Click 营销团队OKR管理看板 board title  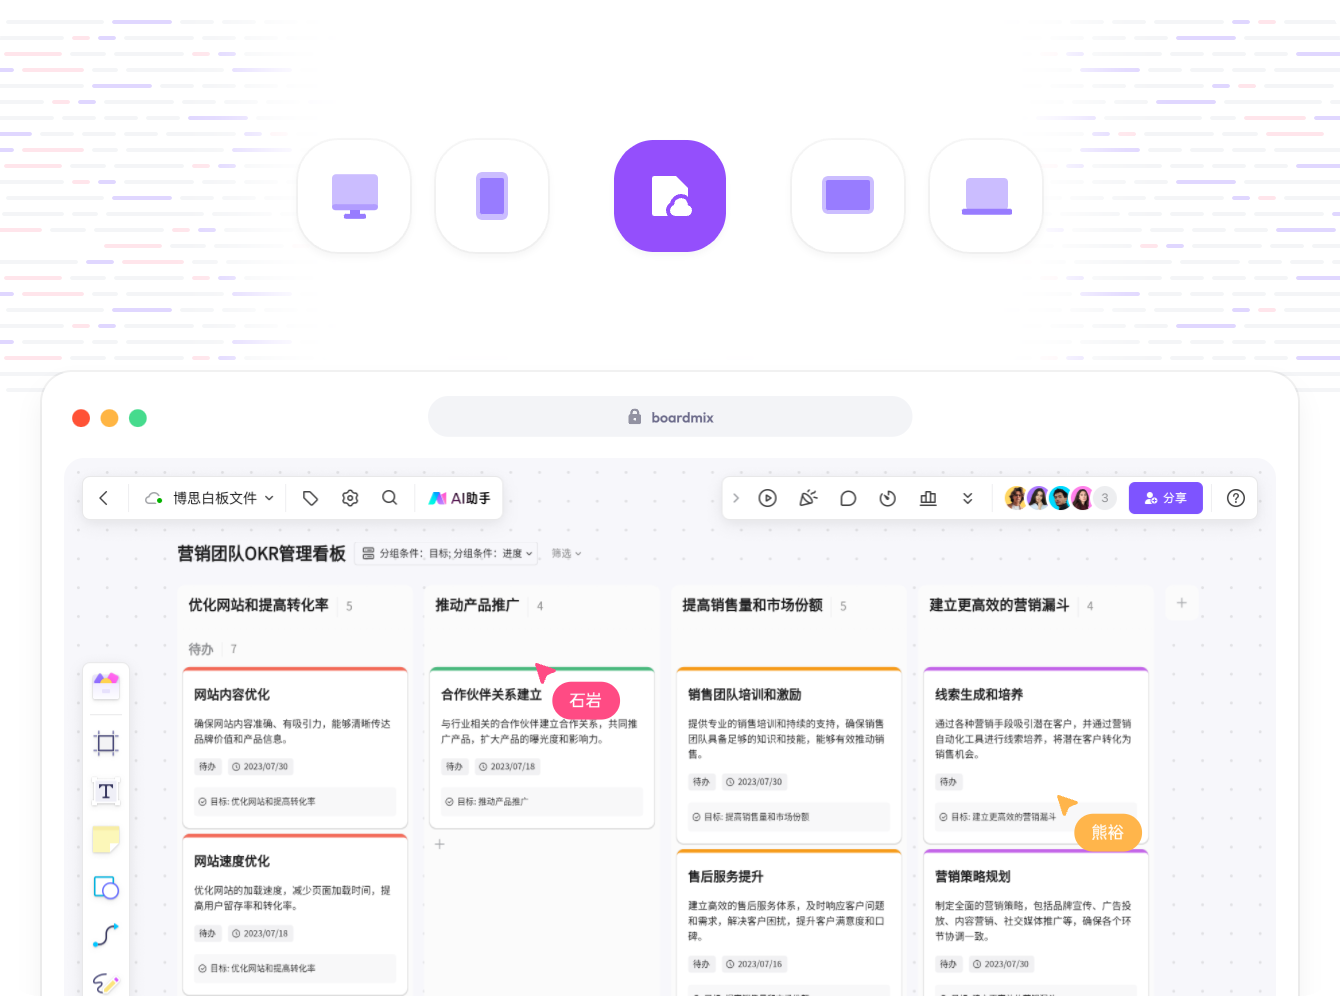[x=262, y=553]
